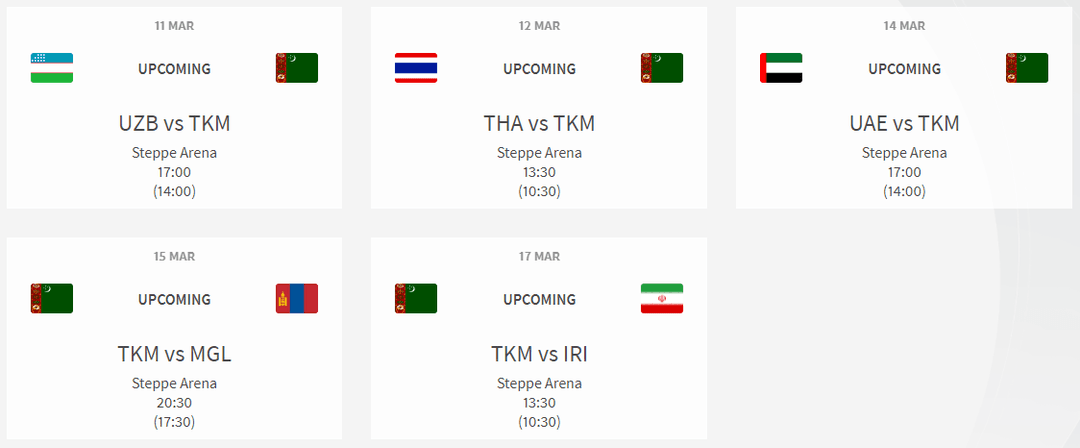Click Turkmenistan flag in UZB vs TKM card

coord(297,68)
